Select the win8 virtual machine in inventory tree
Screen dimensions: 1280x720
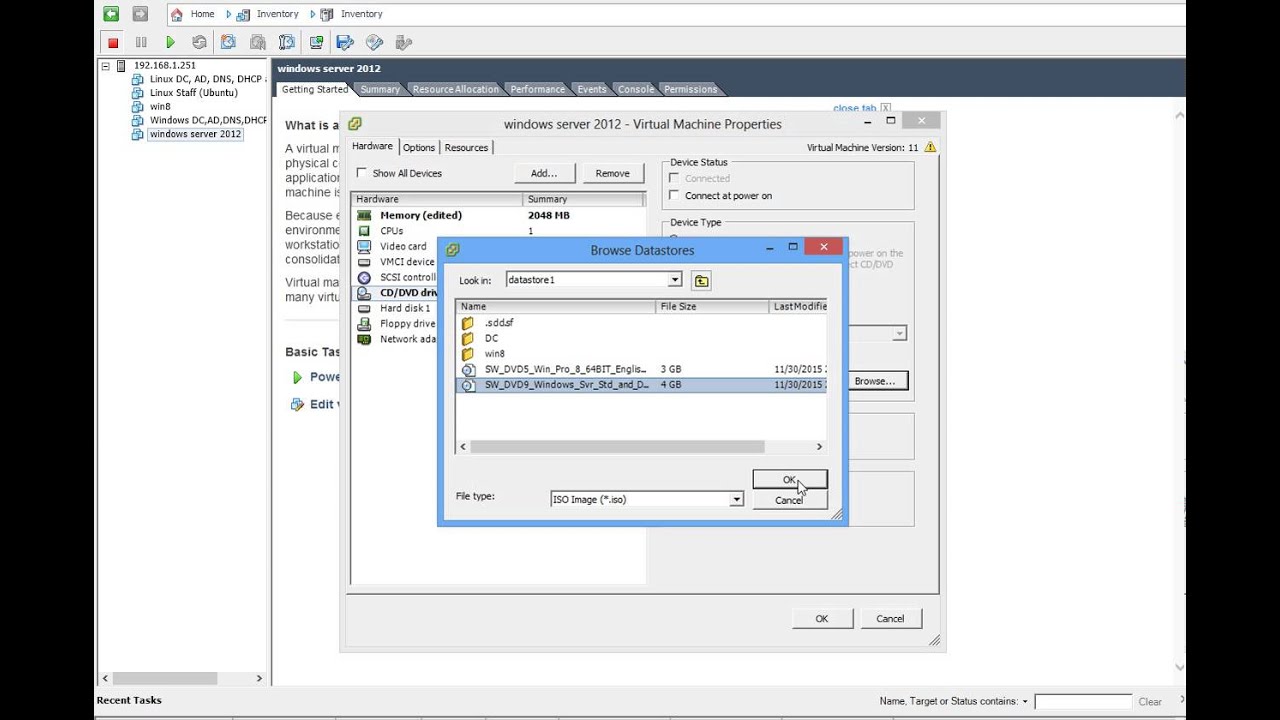click(160, 106)
